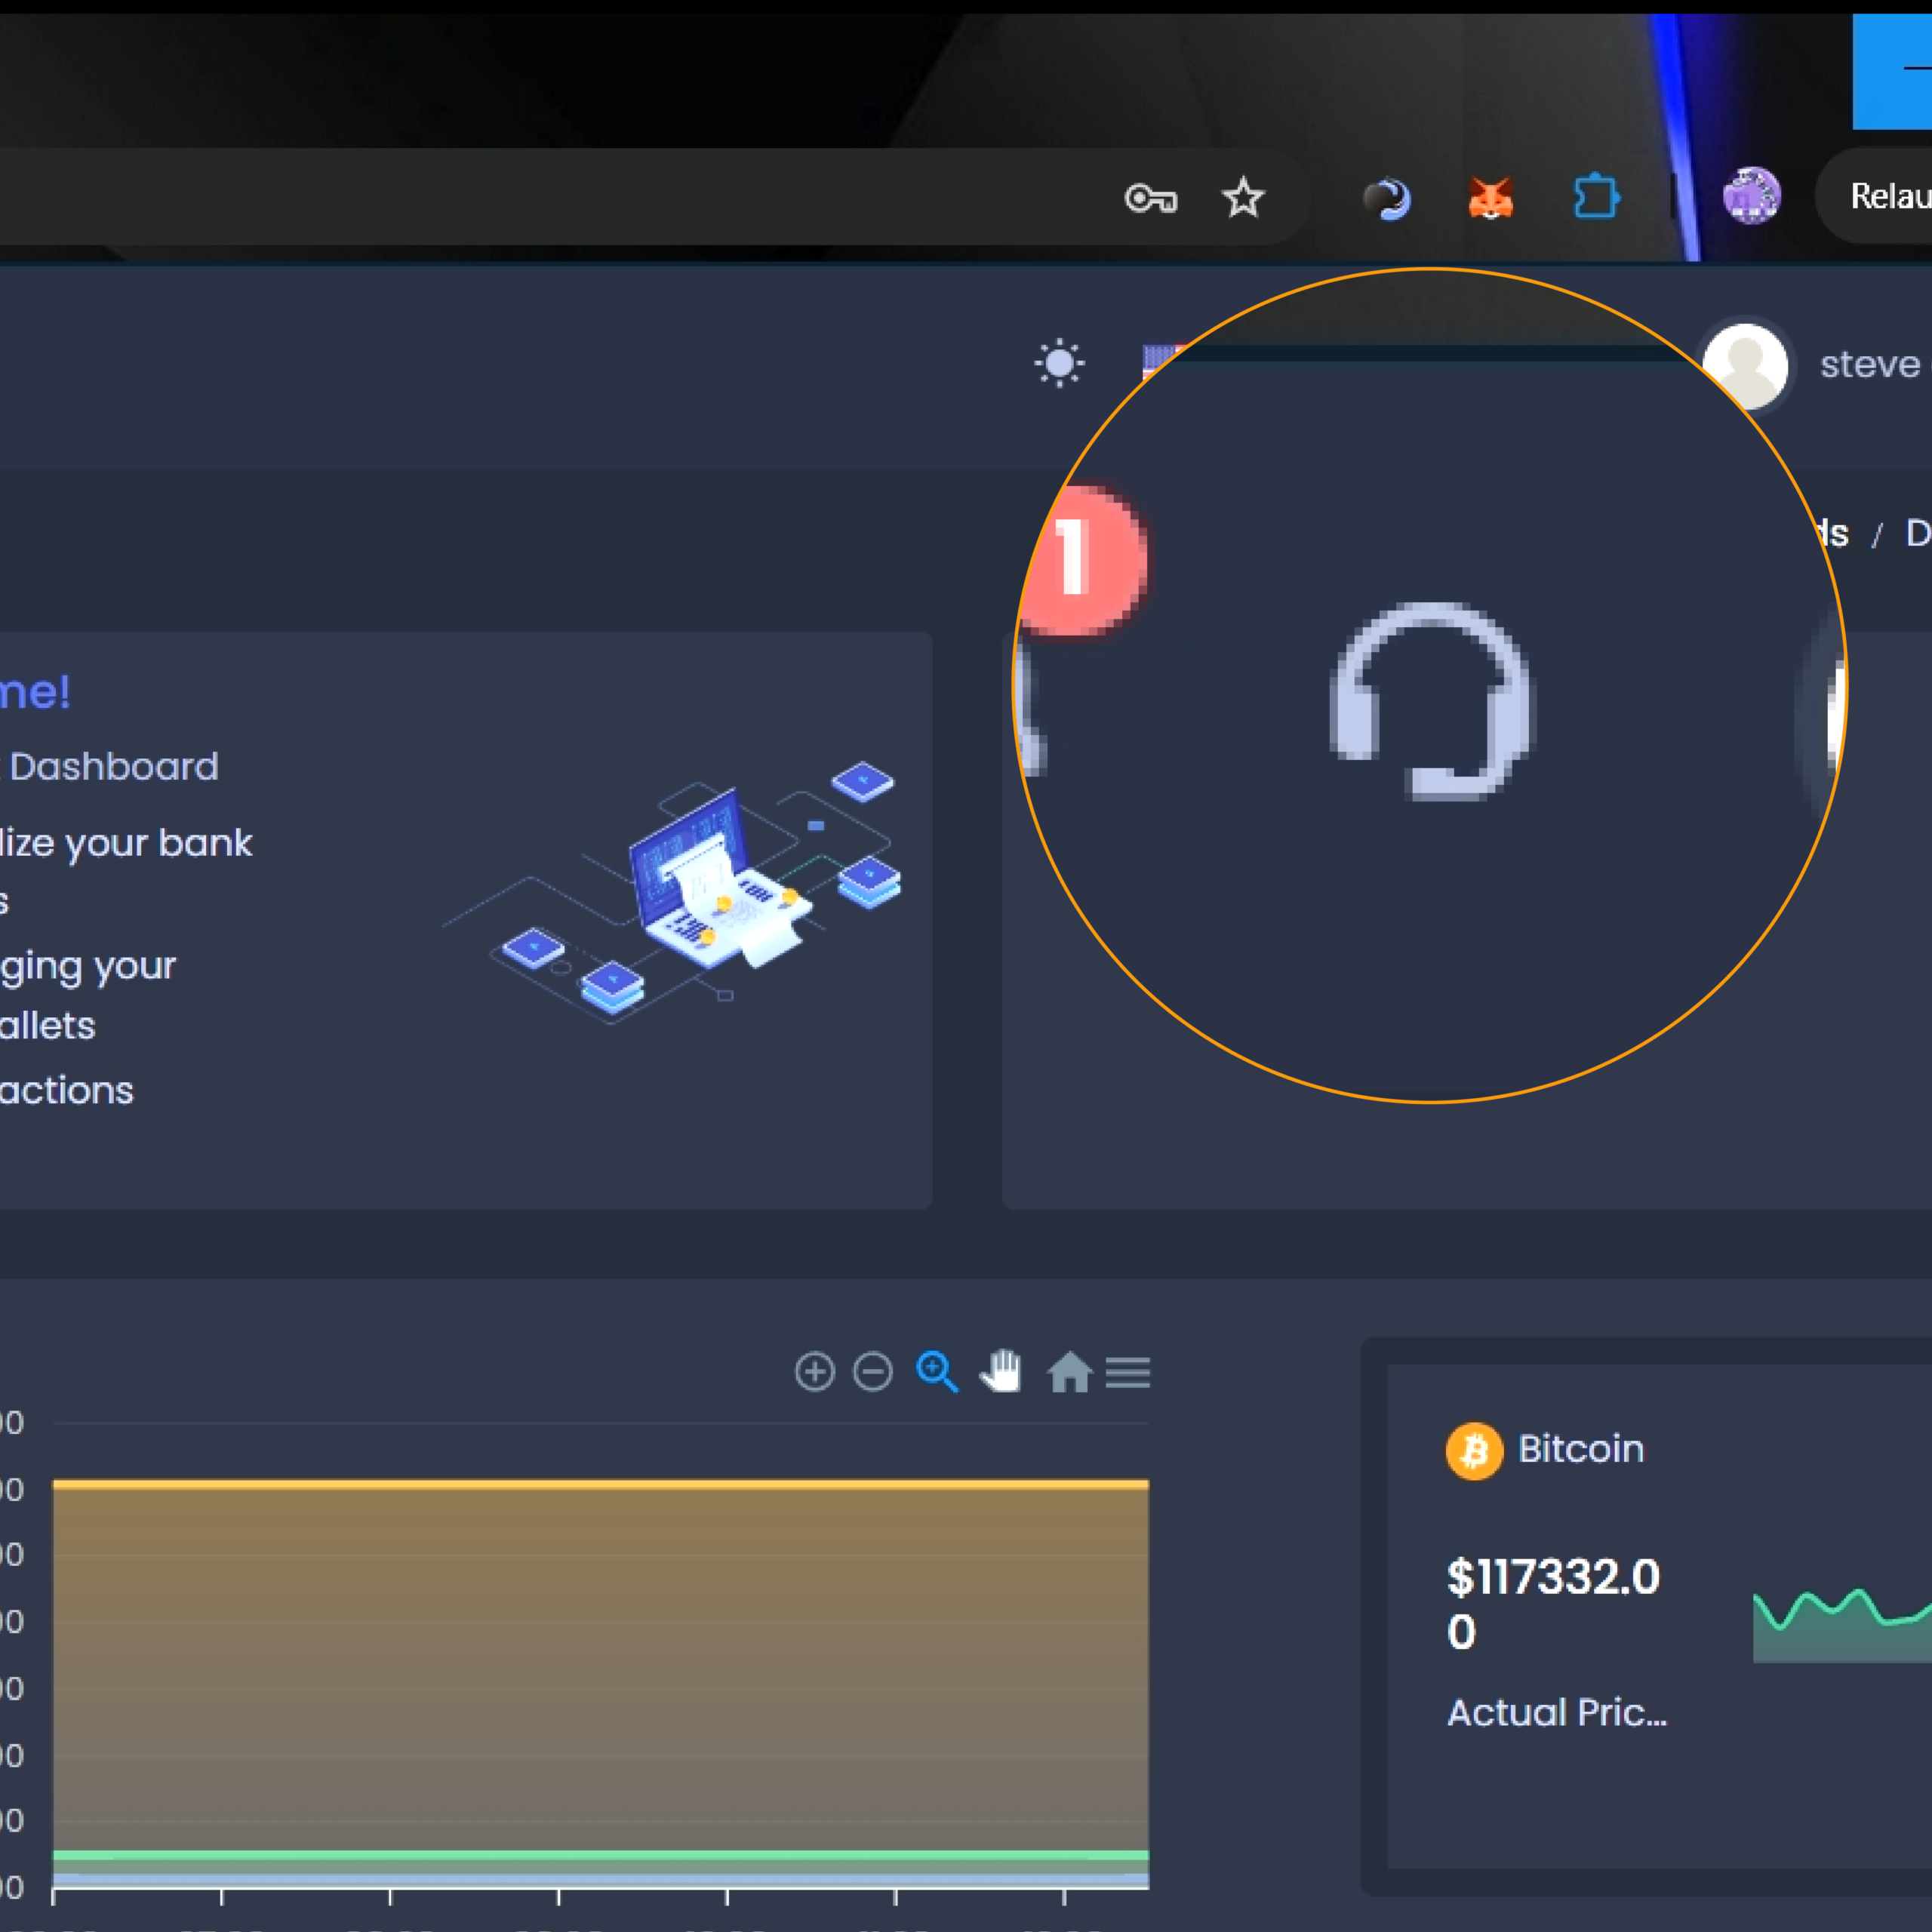Open the browser profile avatar
Screen dimensions: 1932x1932
1751,196
